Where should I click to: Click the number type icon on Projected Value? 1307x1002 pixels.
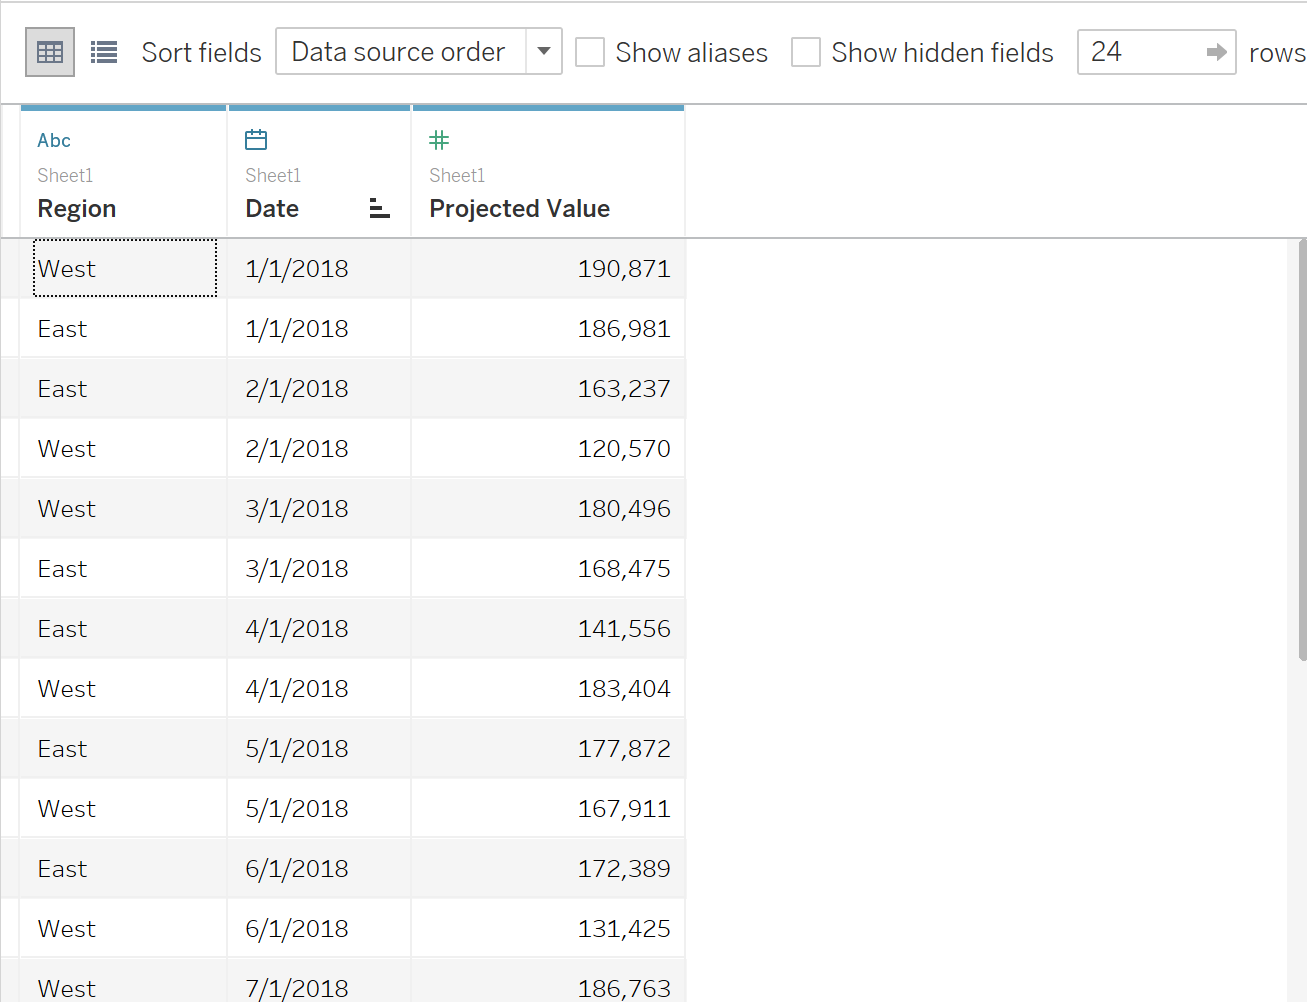[x=439, y=140]
